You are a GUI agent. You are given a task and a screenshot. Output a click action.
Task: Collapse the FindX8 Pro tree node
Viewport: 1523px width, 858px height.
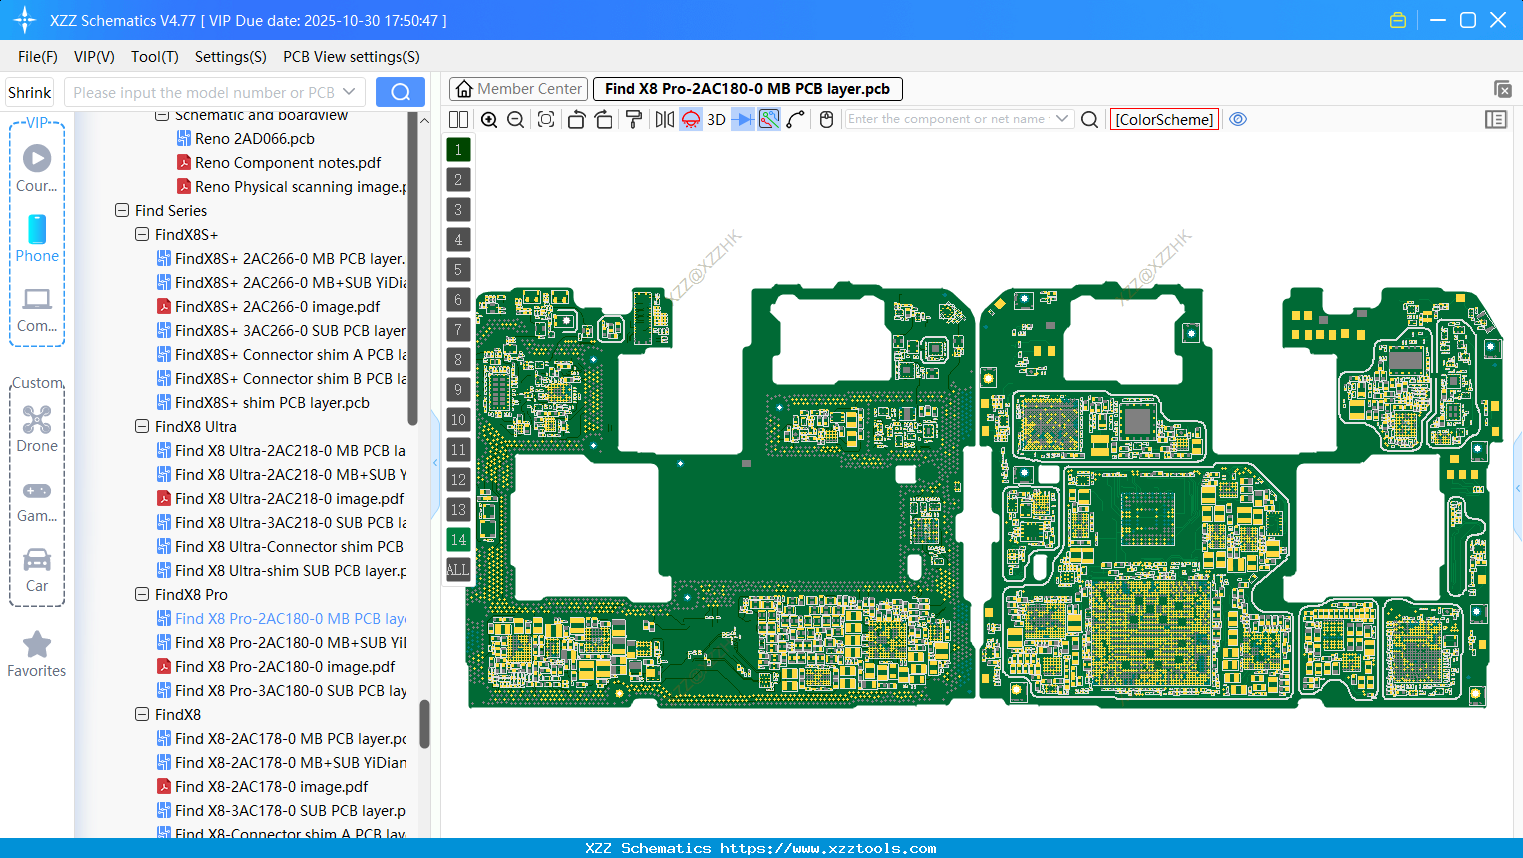142,594
